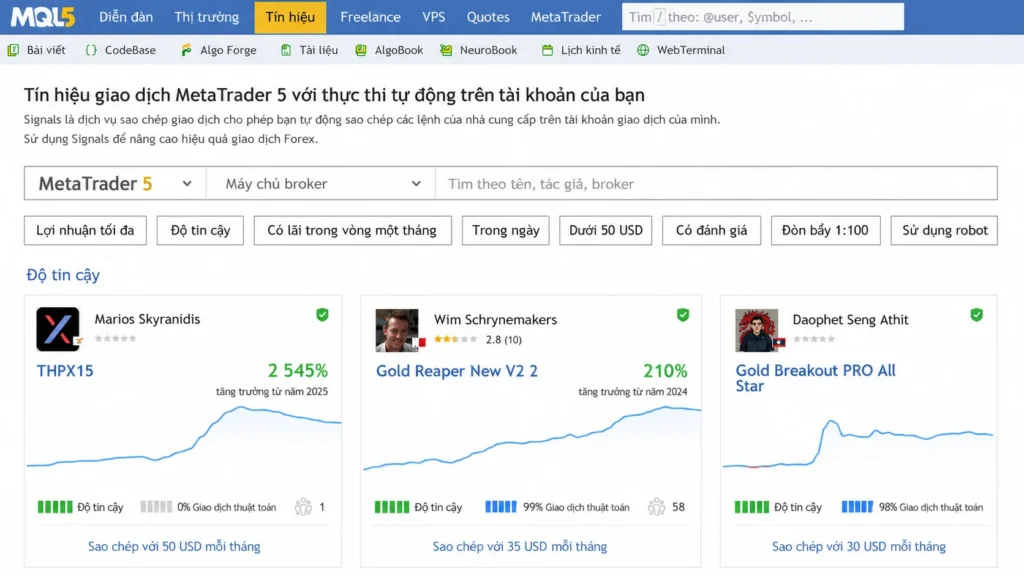The height and width of the screenshot is (576, 1024).
Task: Click the MQL5 logo
Action: coord(42,17)
